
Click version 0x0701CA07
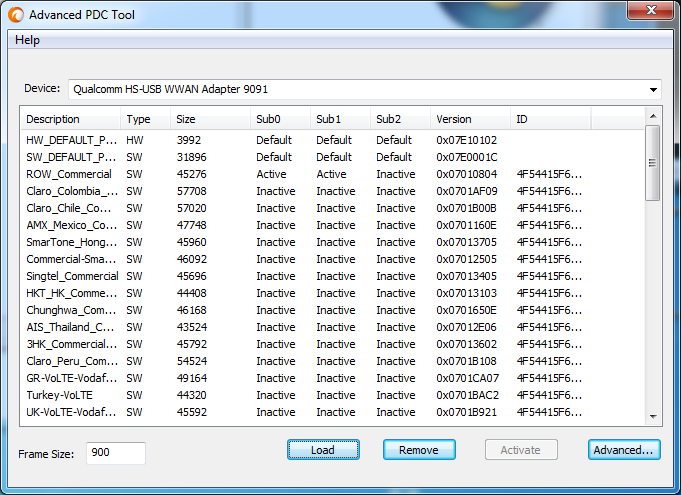(x=468, y=378)
